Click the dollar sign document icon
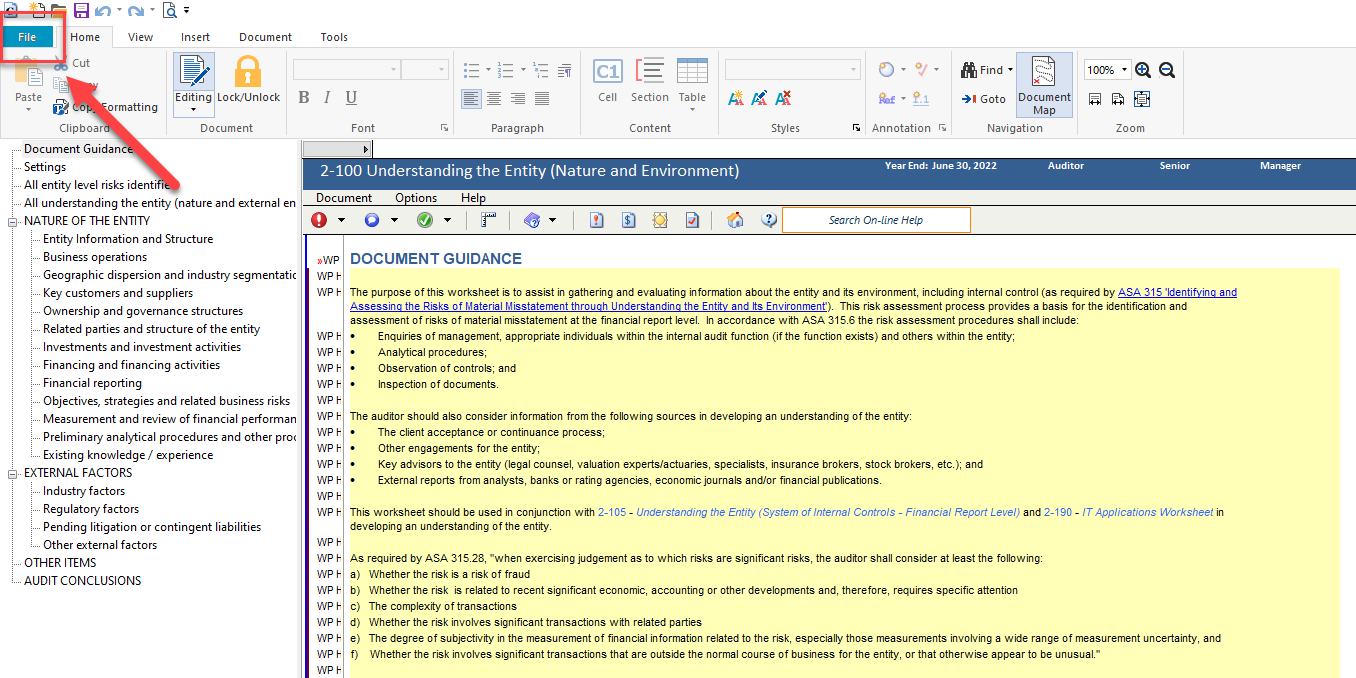1356x678 pixels. tap(628, 220)
